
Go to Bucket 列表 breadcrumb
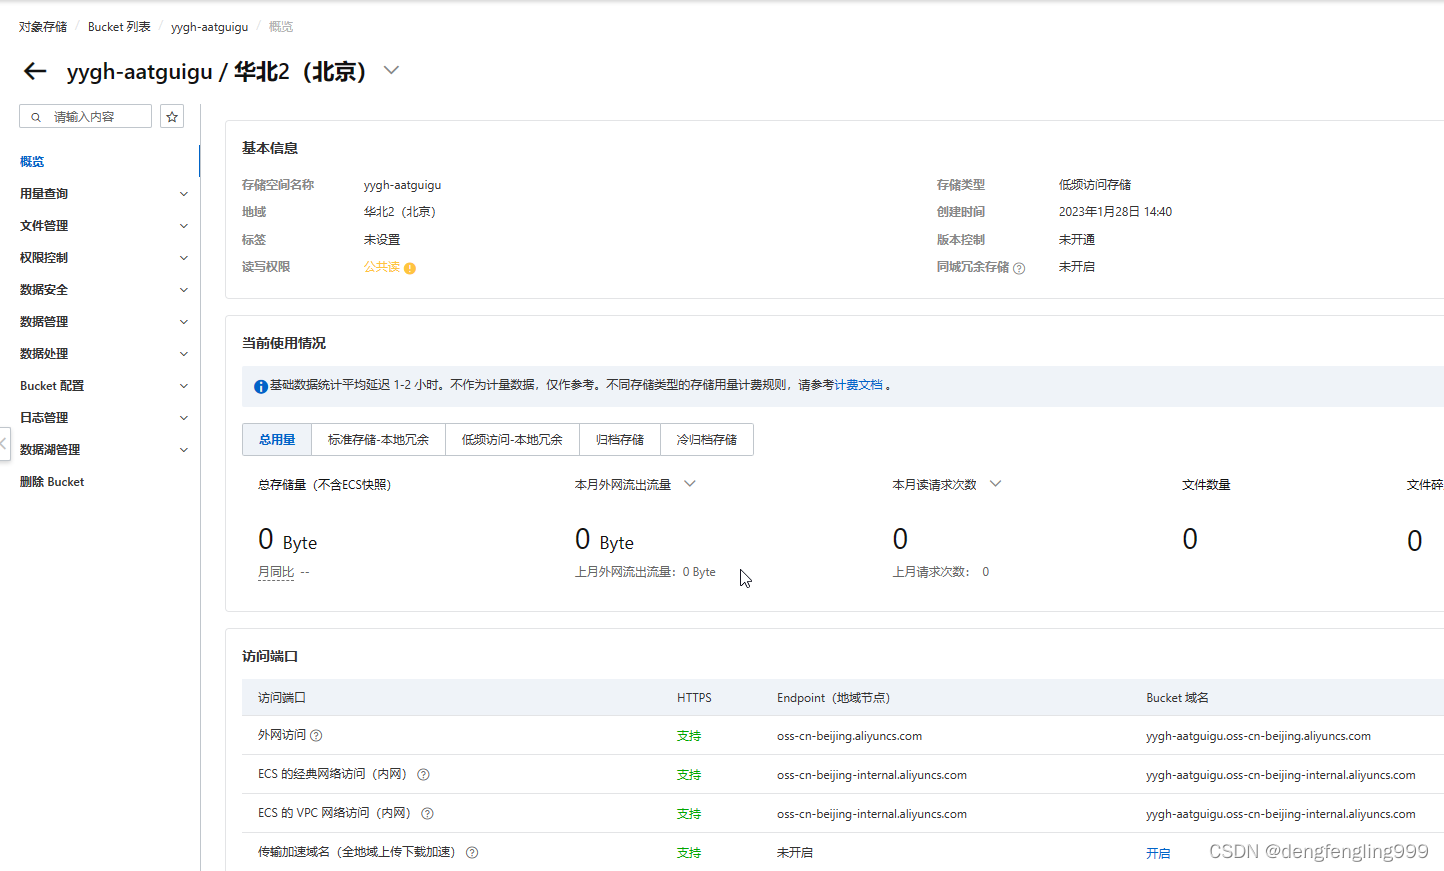(x=119, y=27)
